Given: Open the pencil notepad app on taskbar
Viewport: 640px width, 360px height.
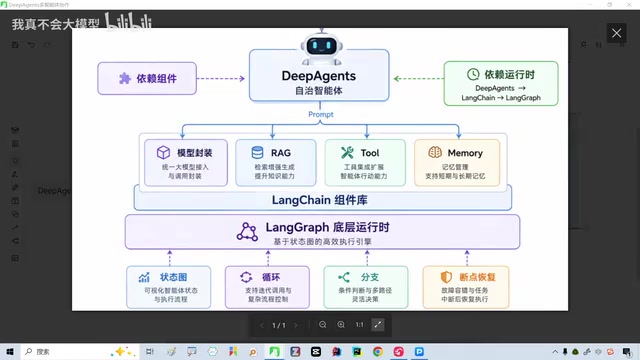Looking at the screenshot, I should (171, 351).
